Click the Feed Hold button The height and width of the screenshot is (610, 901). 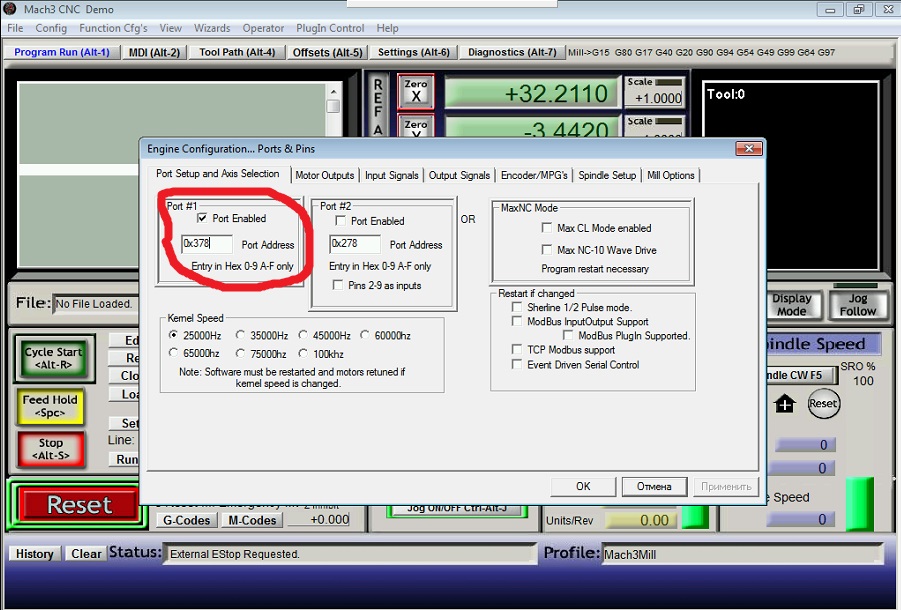(50, 406)
